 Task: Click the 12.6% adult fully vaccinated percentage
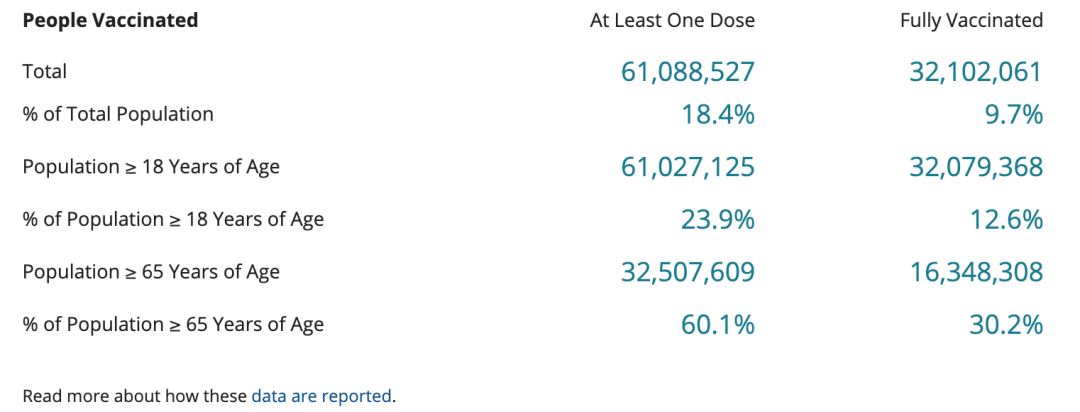coord(1006,220)
